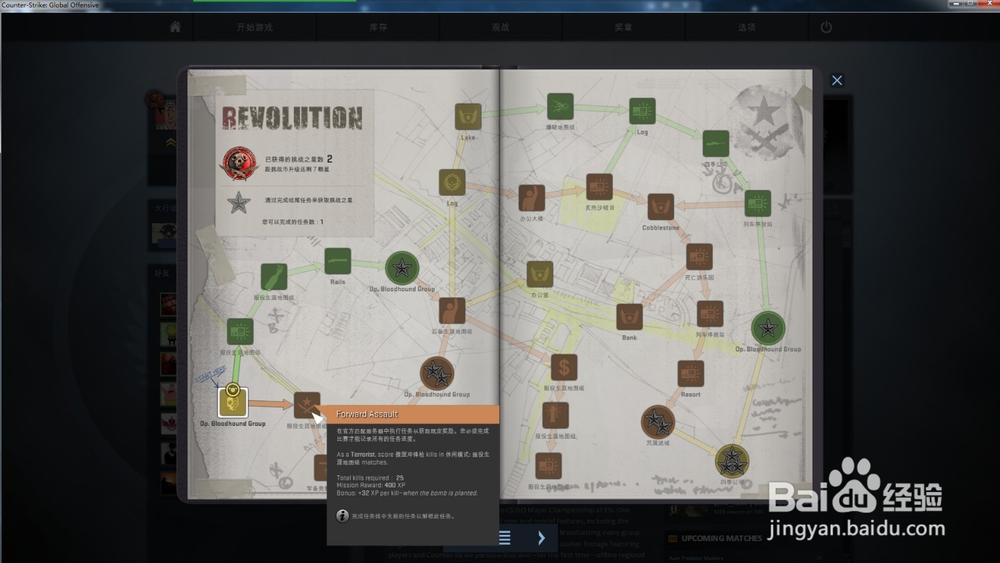The height and width of the screenshot is (563, 1000).
Task: Select the brown 列车停放站 mission node
Action: [710, 314]
